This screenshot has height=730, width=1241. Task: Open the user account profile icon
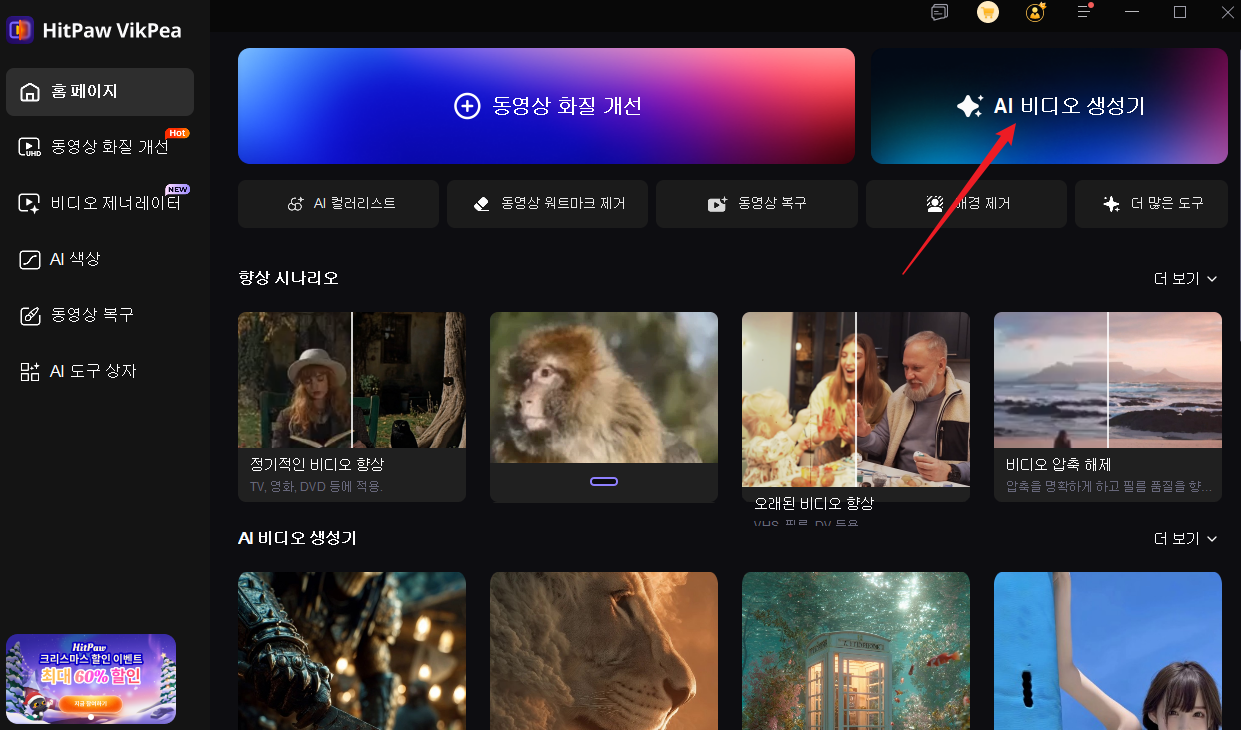(1036, 12)
